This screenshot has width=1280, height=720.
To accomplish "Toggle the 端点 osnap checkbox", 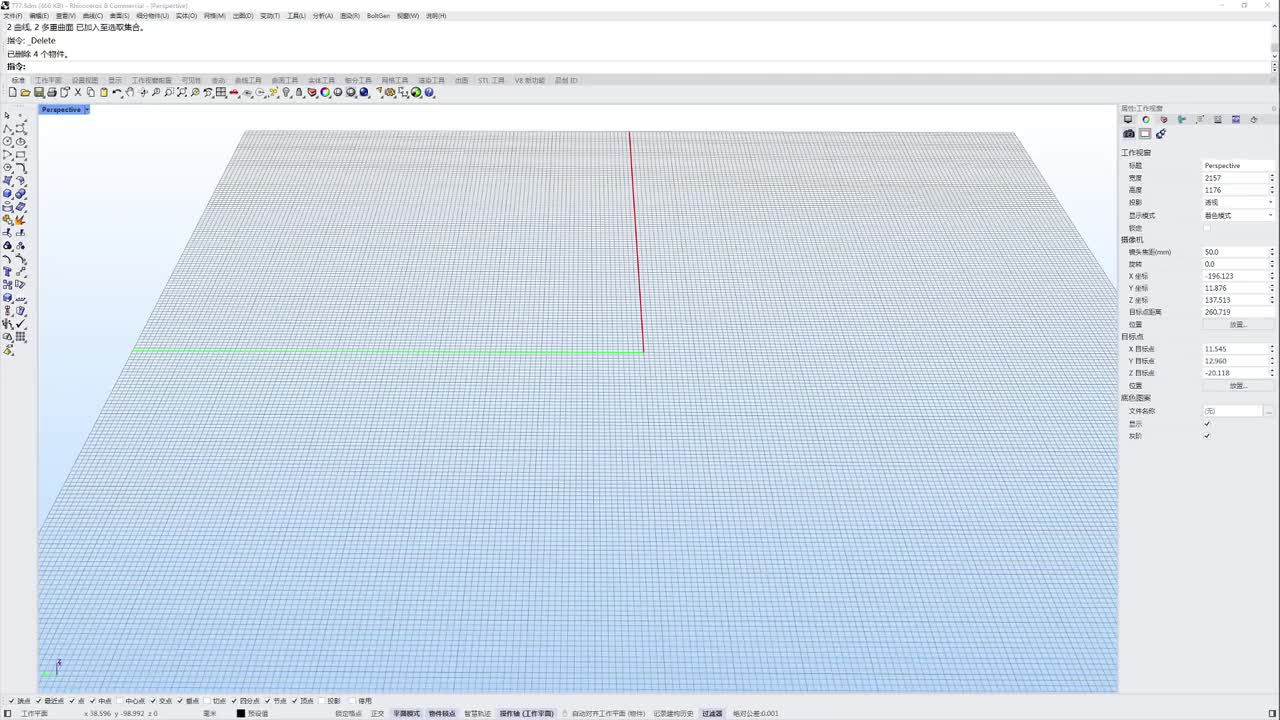I will tap(11, 701).
